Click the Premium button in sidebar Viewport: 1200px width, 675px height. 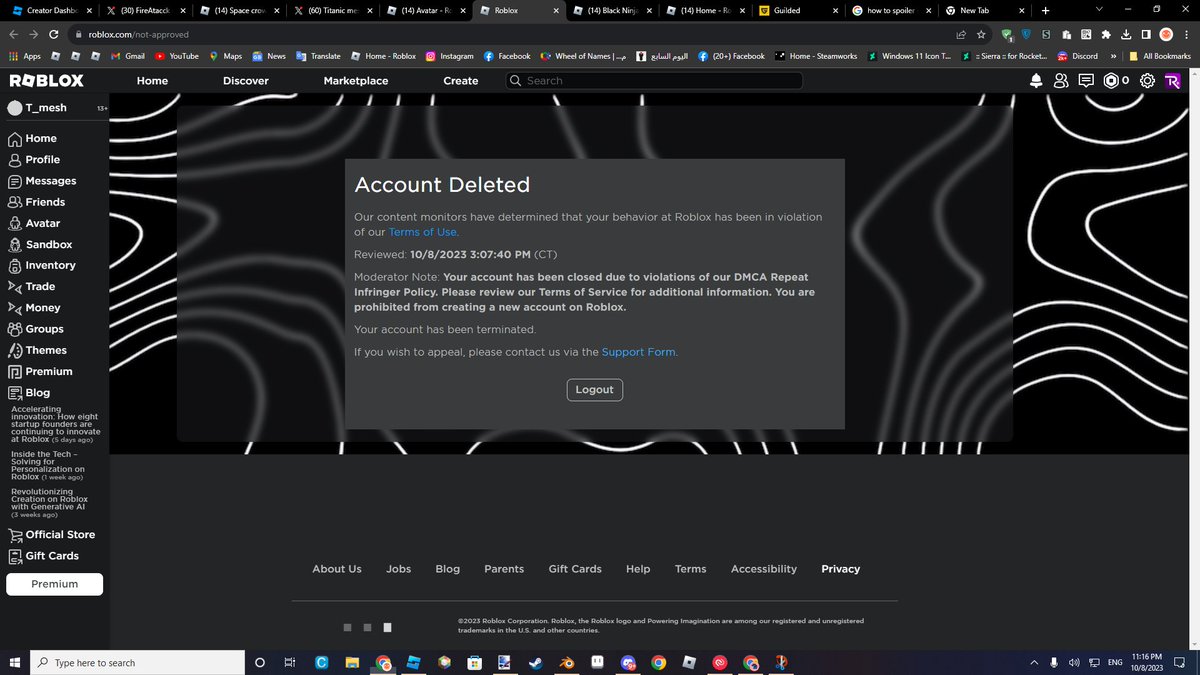(55, 584)
